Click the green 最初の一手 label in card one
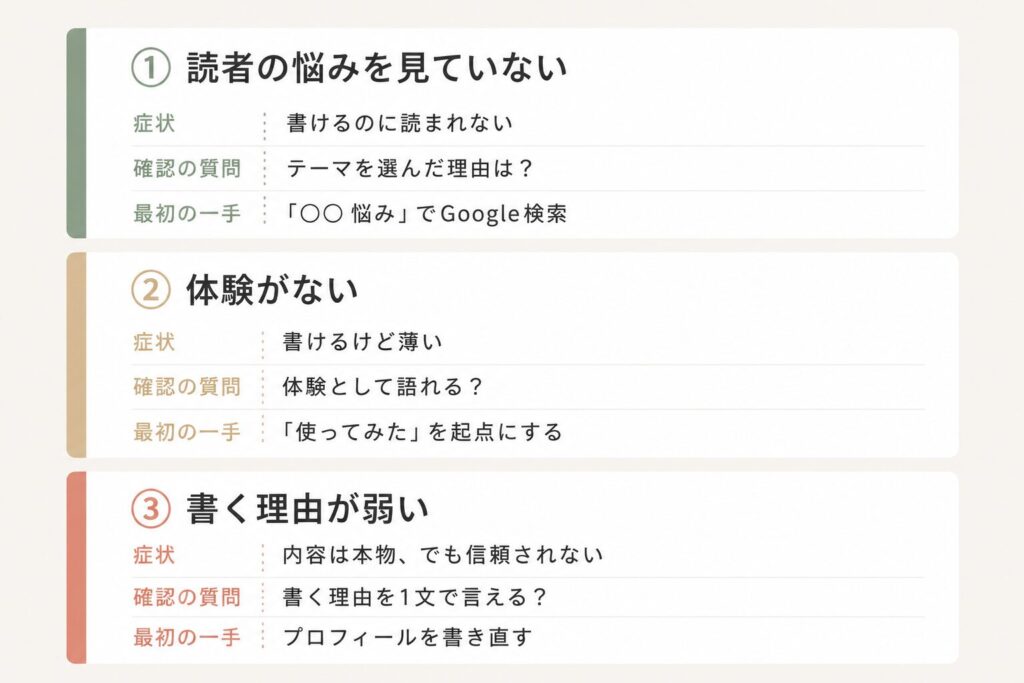1024x683 pixels. point(187,214)
